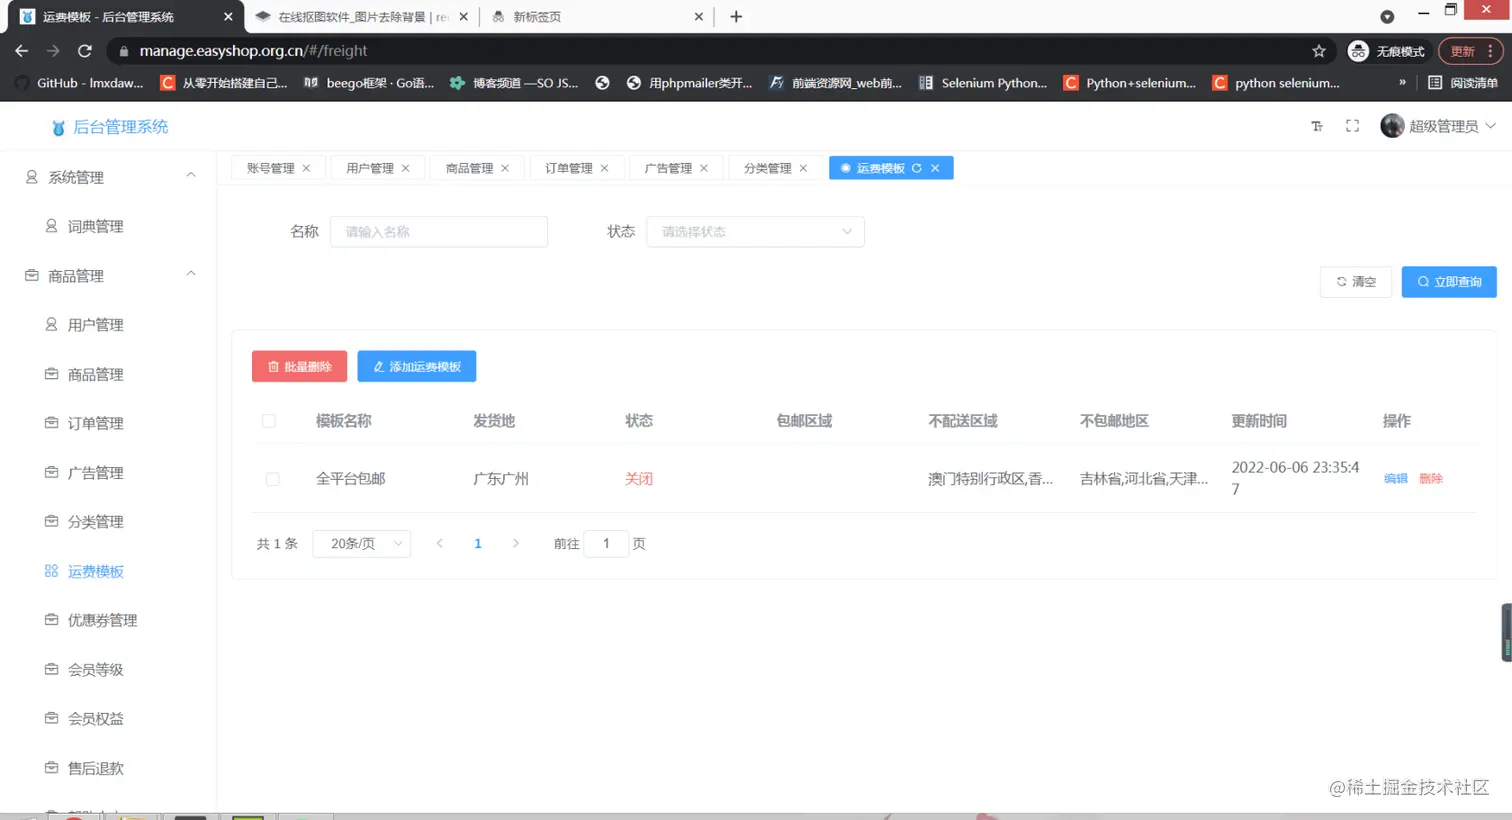Screen dimensions: 1512x820
Task: Open the 20条/页 page size dropdown
Action: tap(361, 543)
